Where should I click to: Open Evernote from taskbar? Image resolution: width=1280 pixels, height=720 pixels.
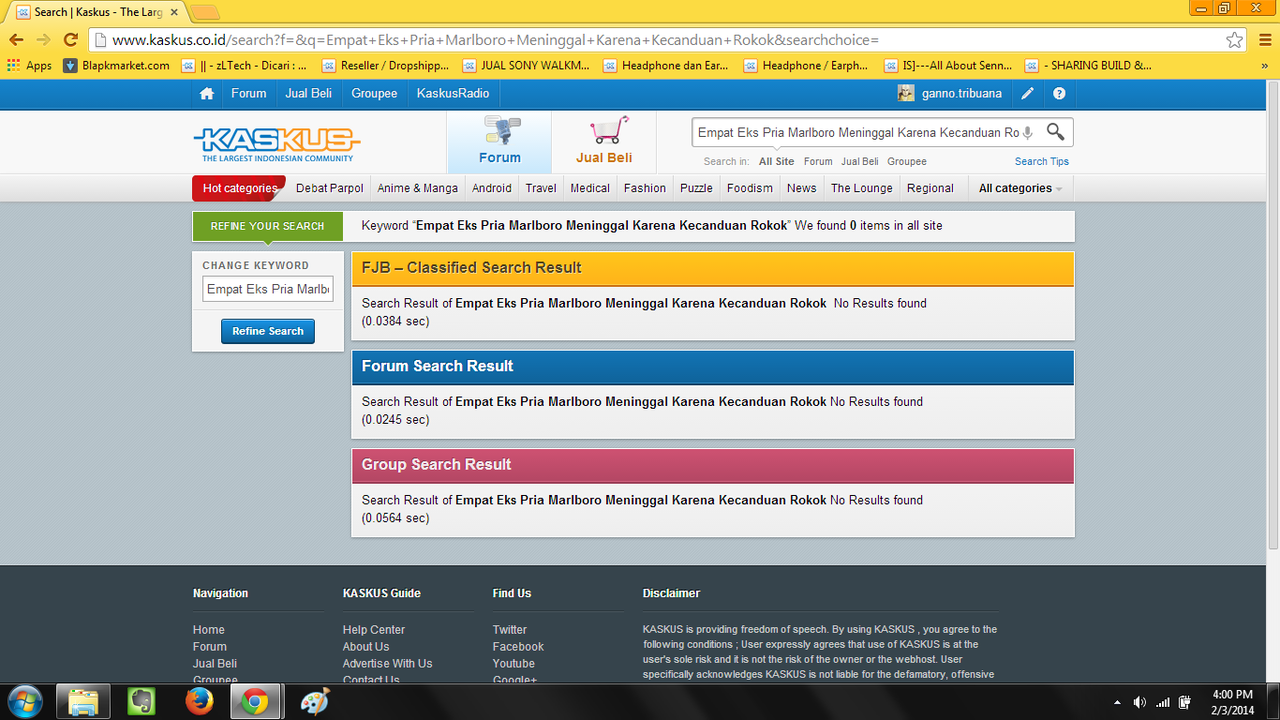(x=141, y=702)
